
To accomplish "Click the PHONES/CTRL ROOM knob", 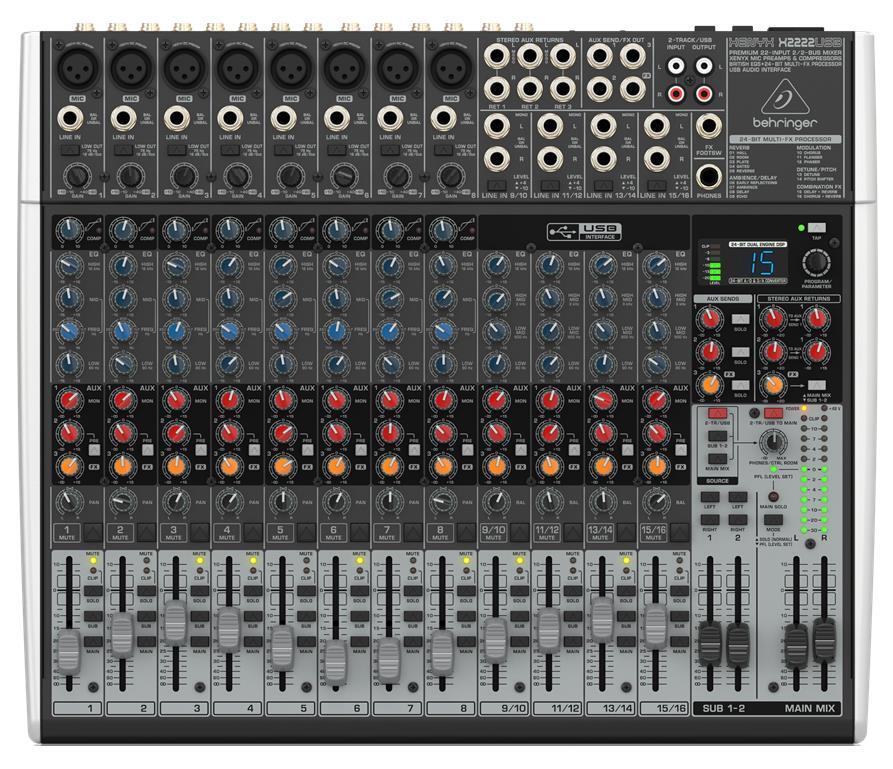I will (x=773, y=443).
